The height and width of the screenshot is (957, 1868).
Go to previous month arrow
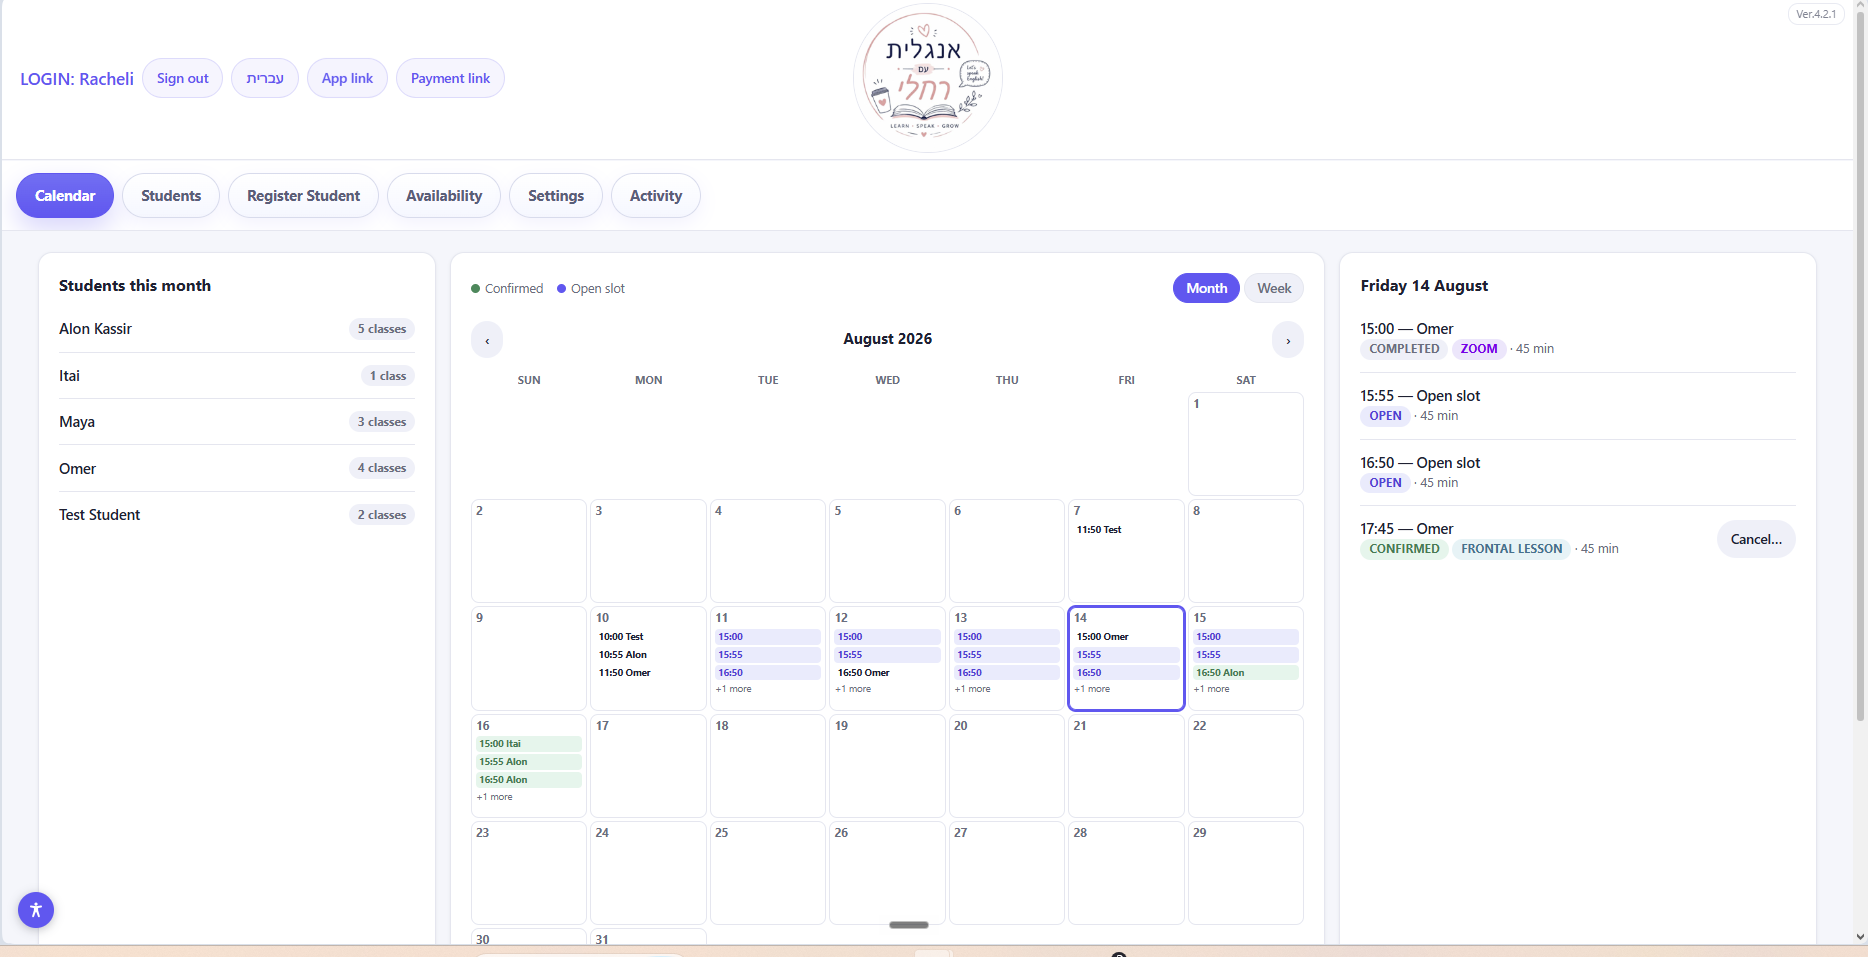(x=487, y=340)
